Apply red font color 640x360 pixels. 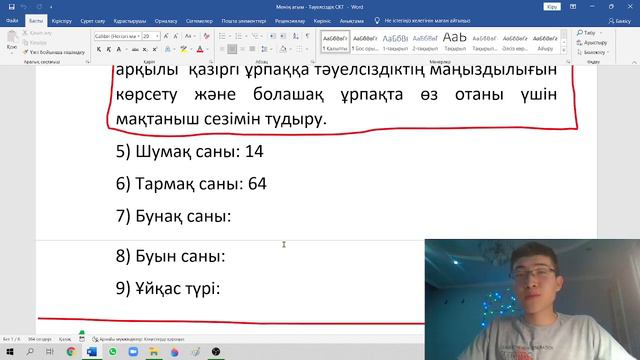pos(200,49)
